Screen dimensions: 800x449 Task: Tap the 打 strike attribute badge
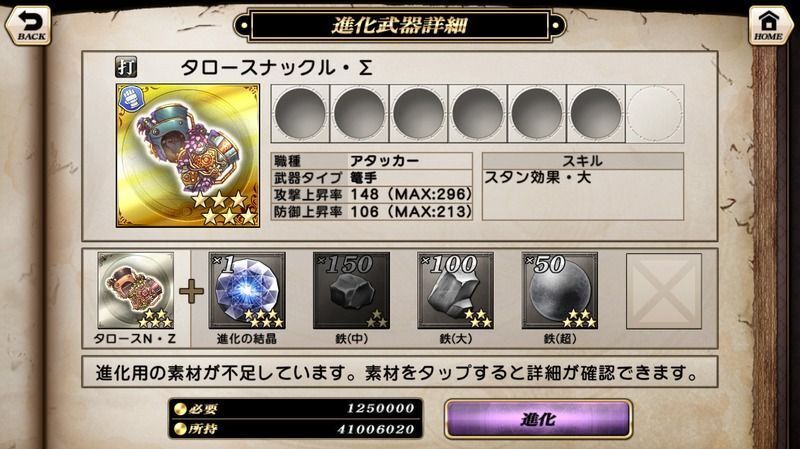[126, 67]
